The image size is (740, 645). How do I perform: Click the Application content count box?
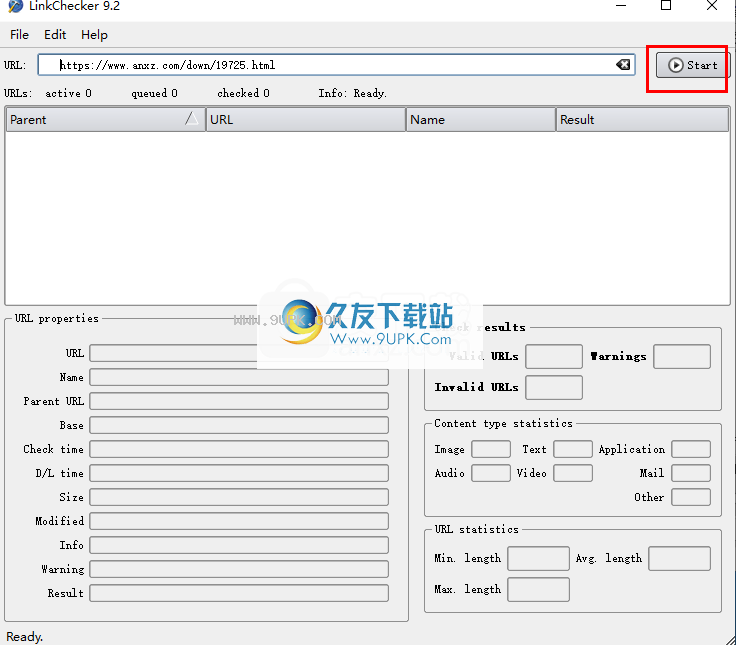coord(691,449)
